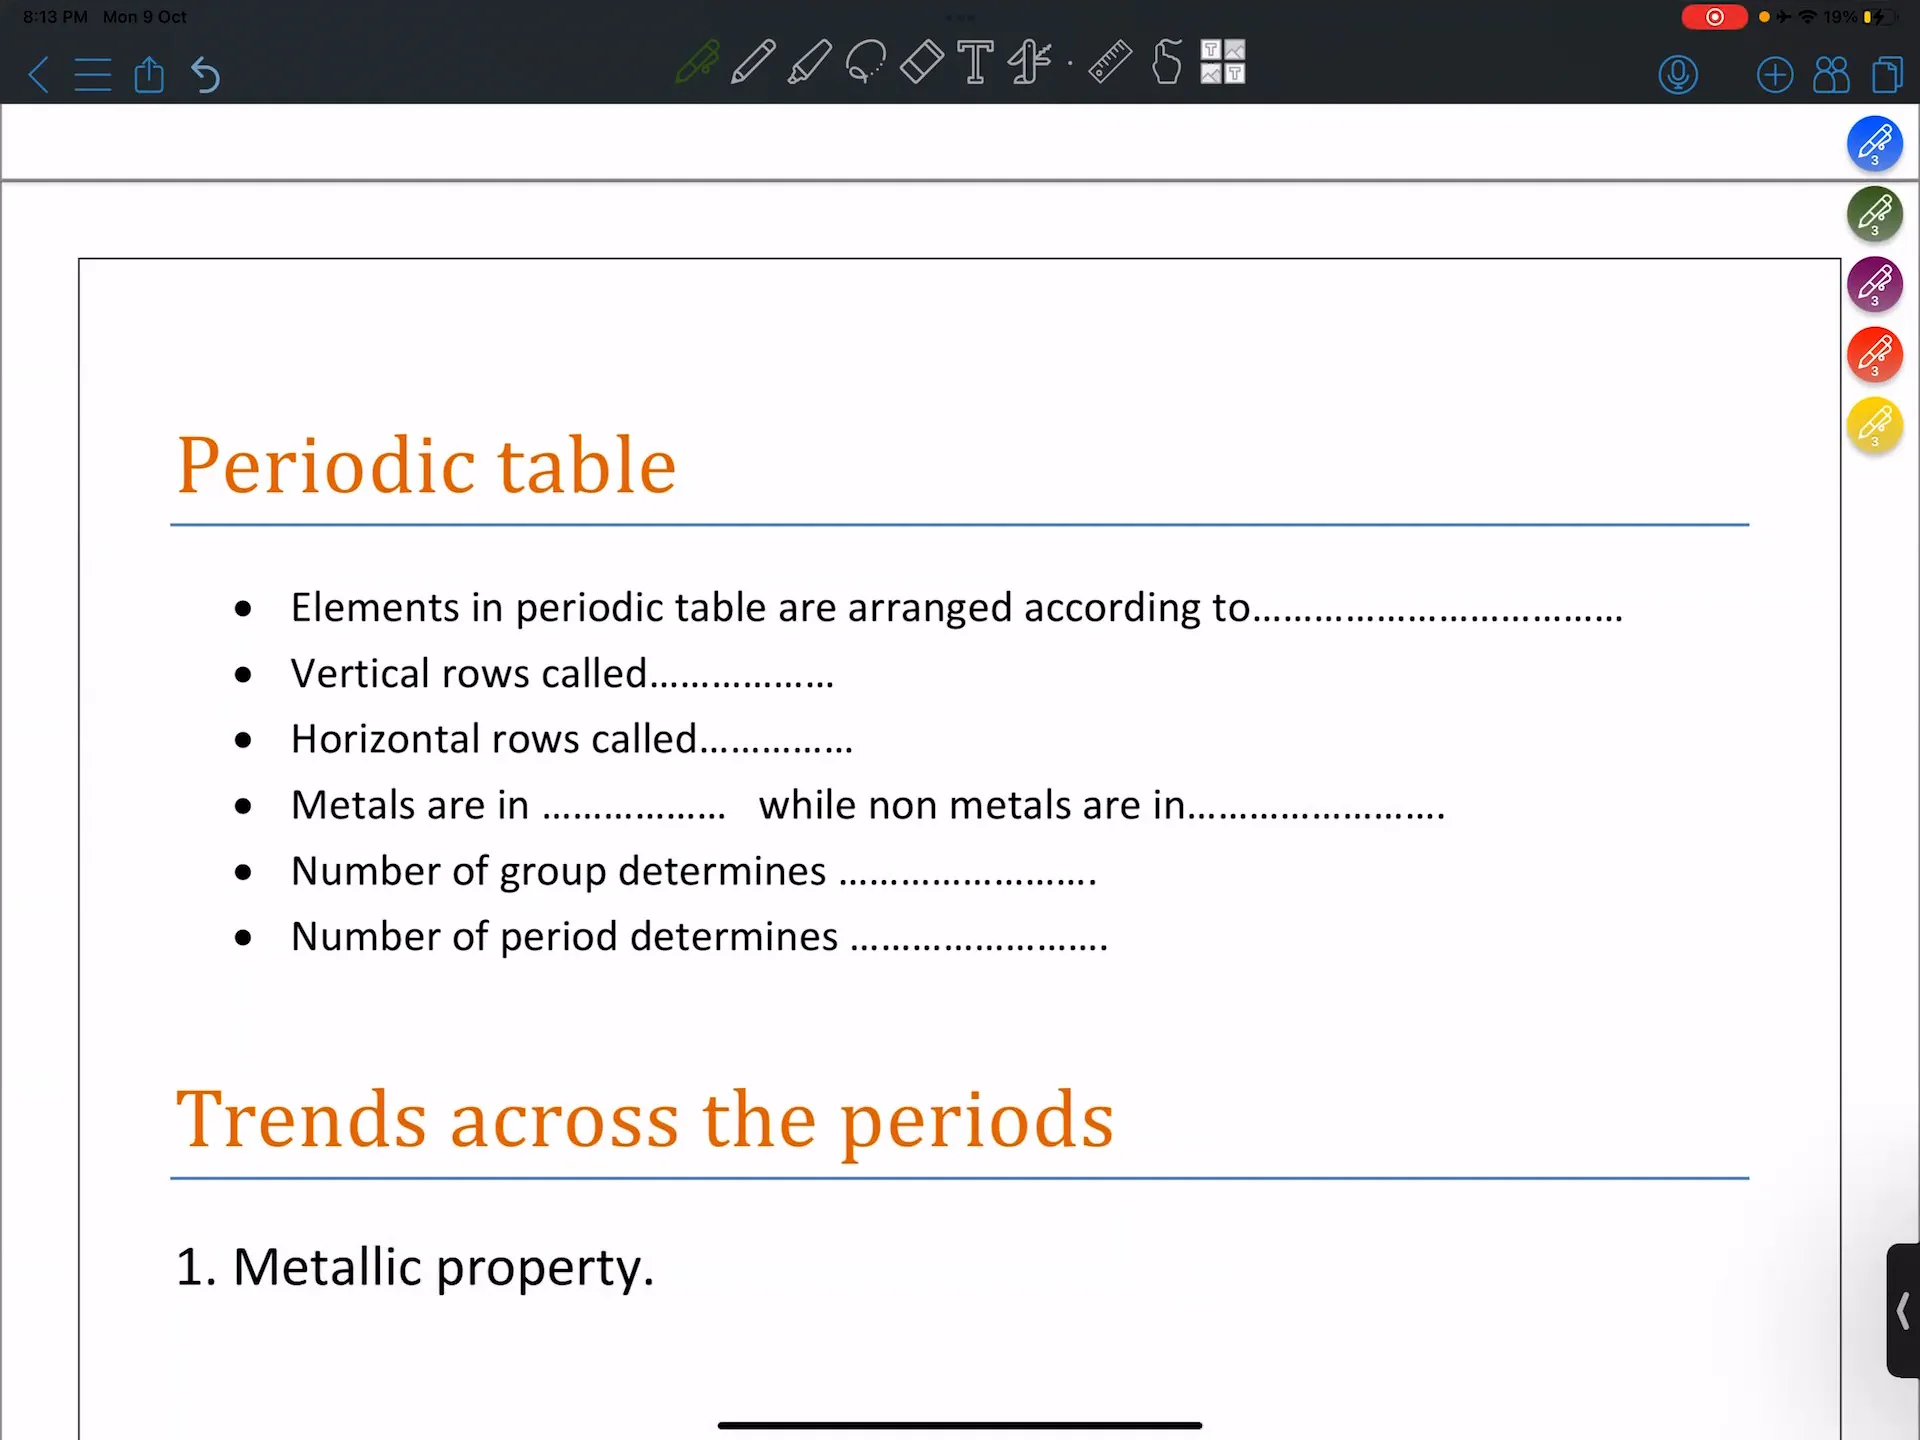
Task: Activate the red pen preset
Action: (x=1875, y=354)
